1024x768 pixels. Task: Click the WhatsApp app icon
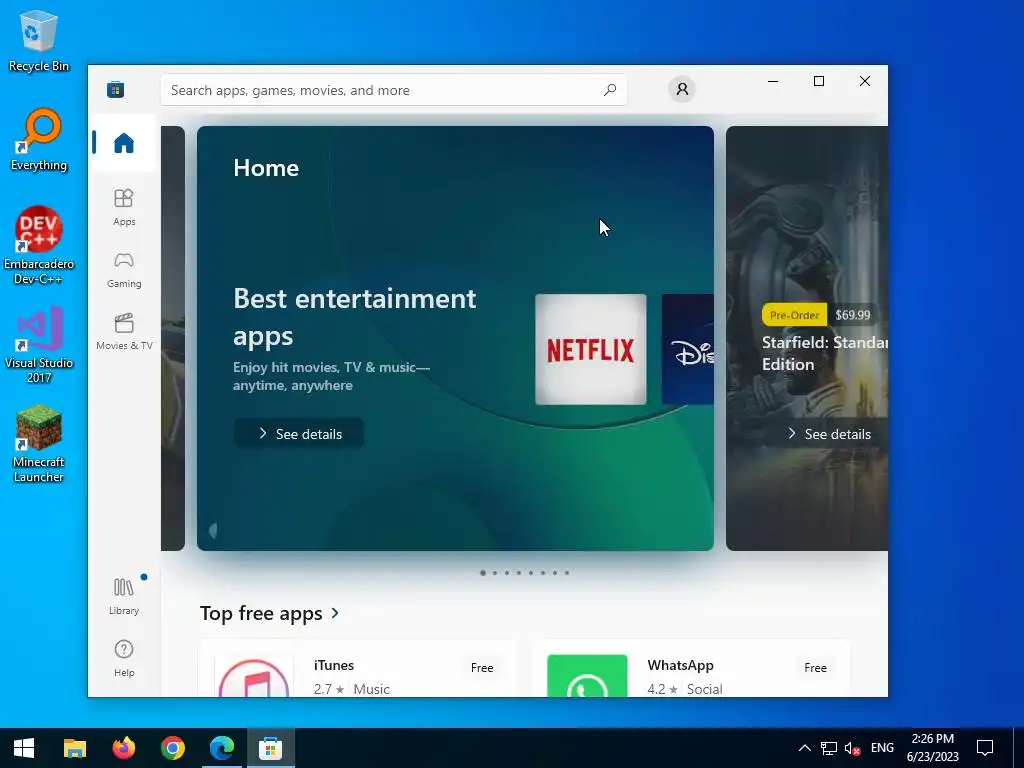pos(587,676)
